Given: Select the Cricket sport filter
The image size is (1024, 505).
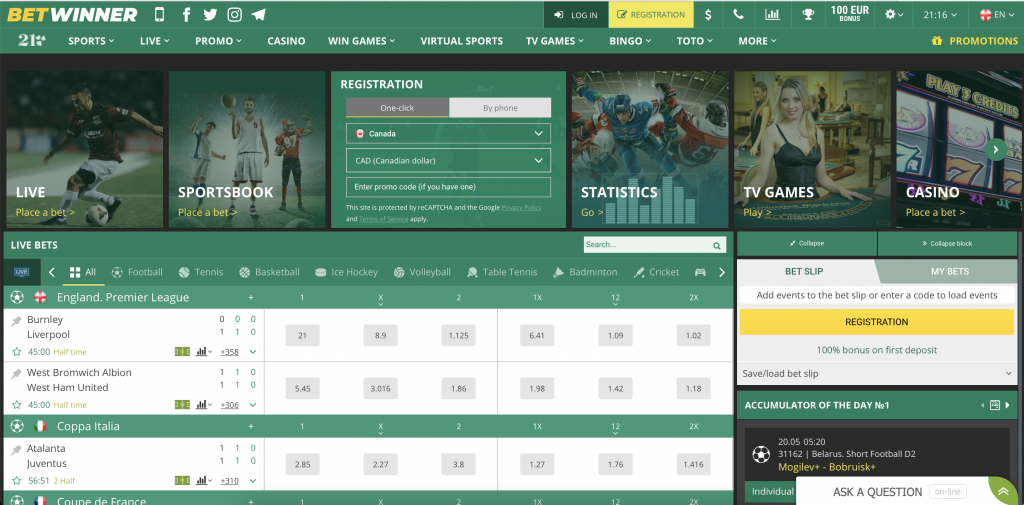Looking at the screenshot, I should click(x=656, y=272).
